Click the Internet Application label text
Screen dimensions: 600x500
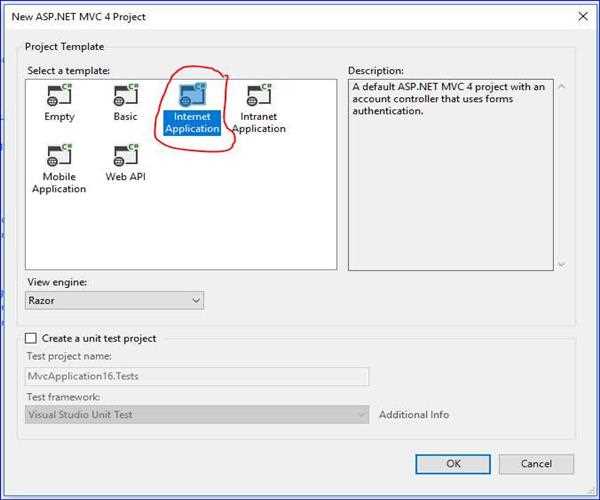click(191, 123)
